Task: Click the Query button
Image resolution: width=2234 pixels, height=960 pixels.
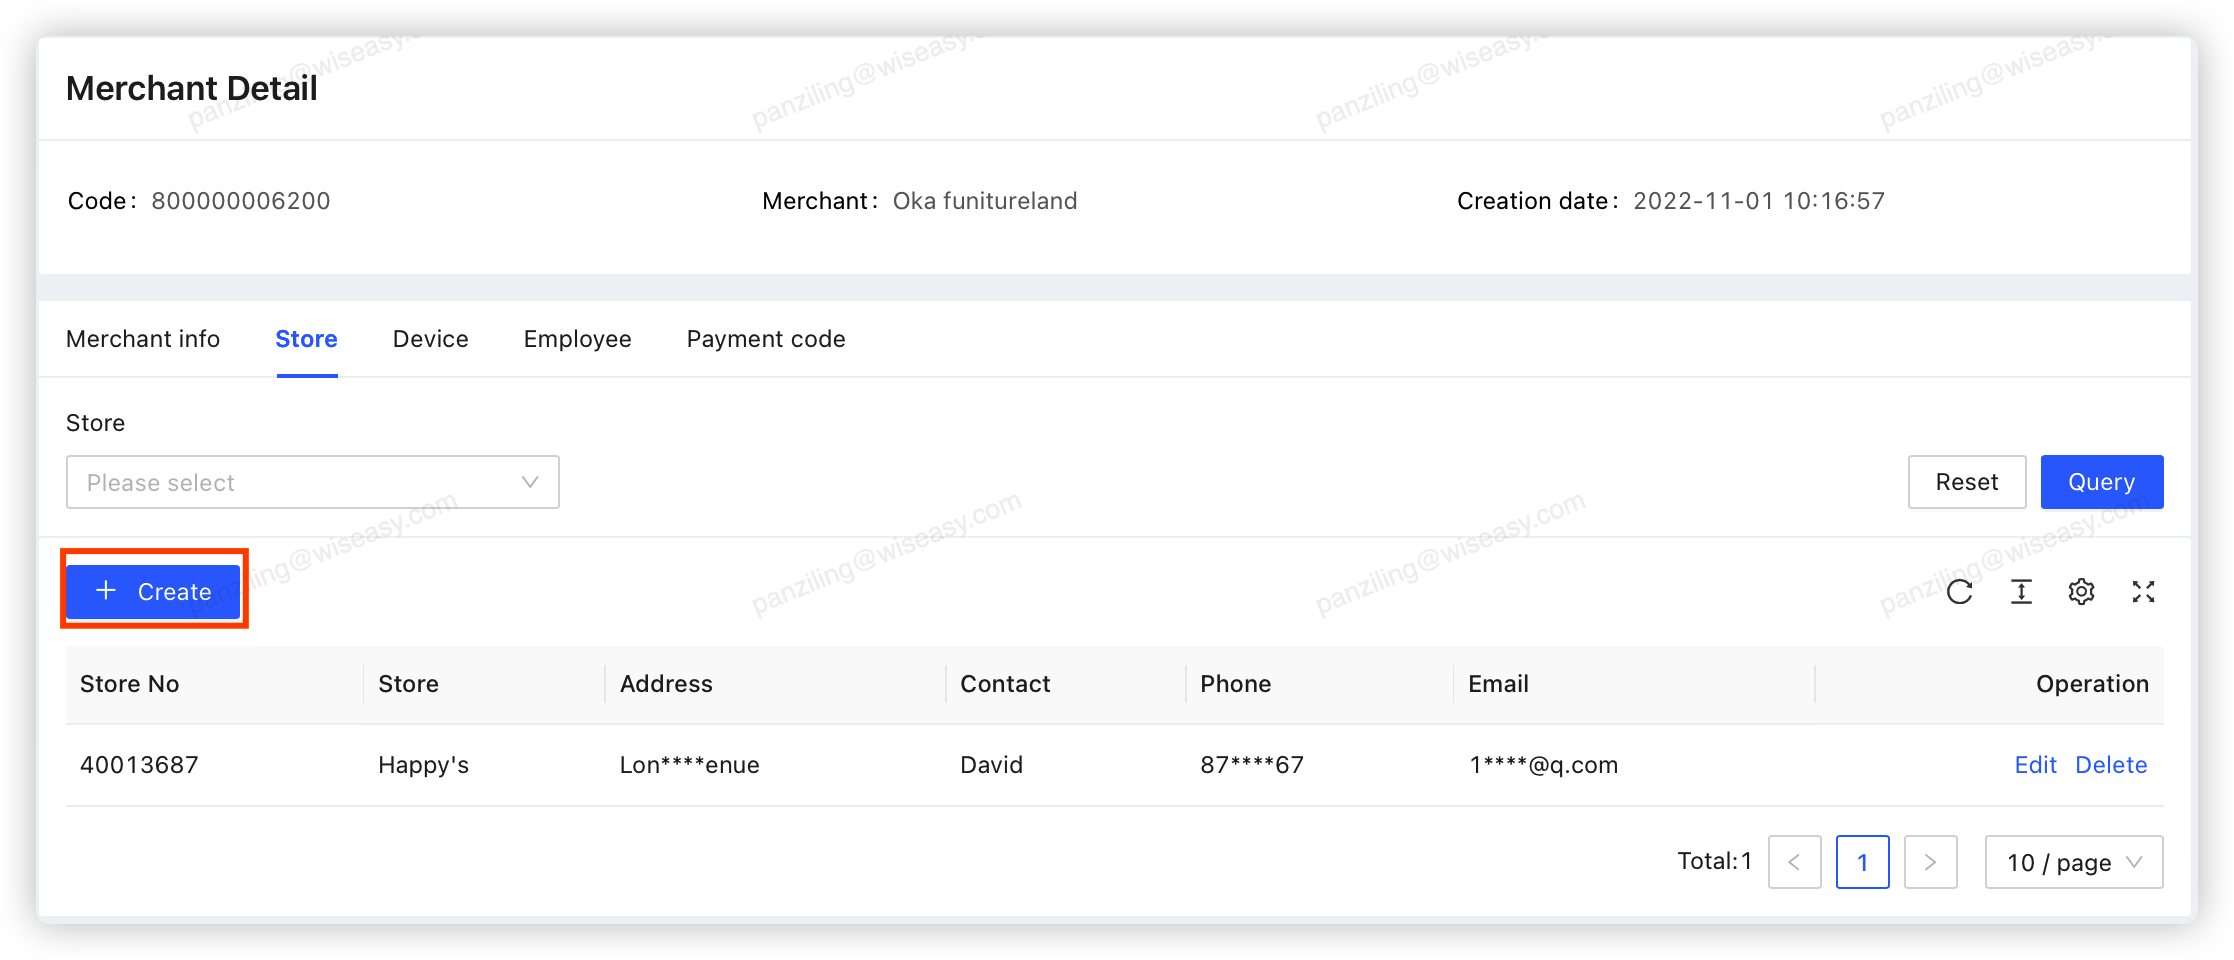Action: [2101, 482]
